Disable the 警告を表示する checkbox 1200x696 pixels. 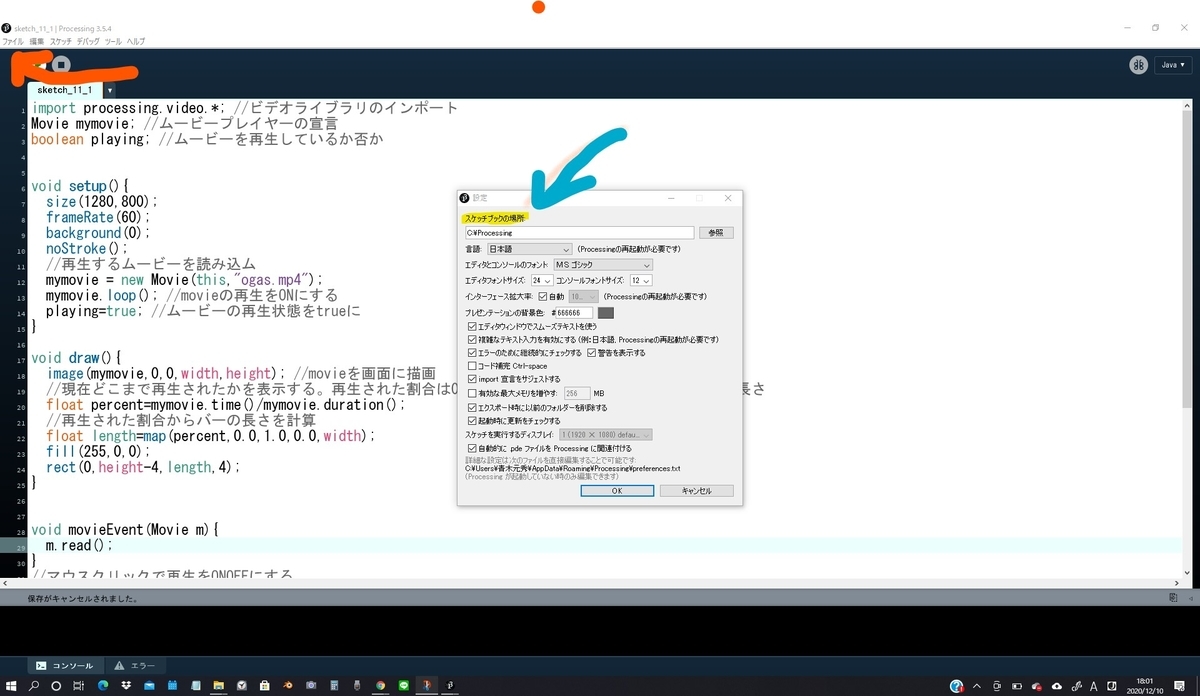pos(592,352)
